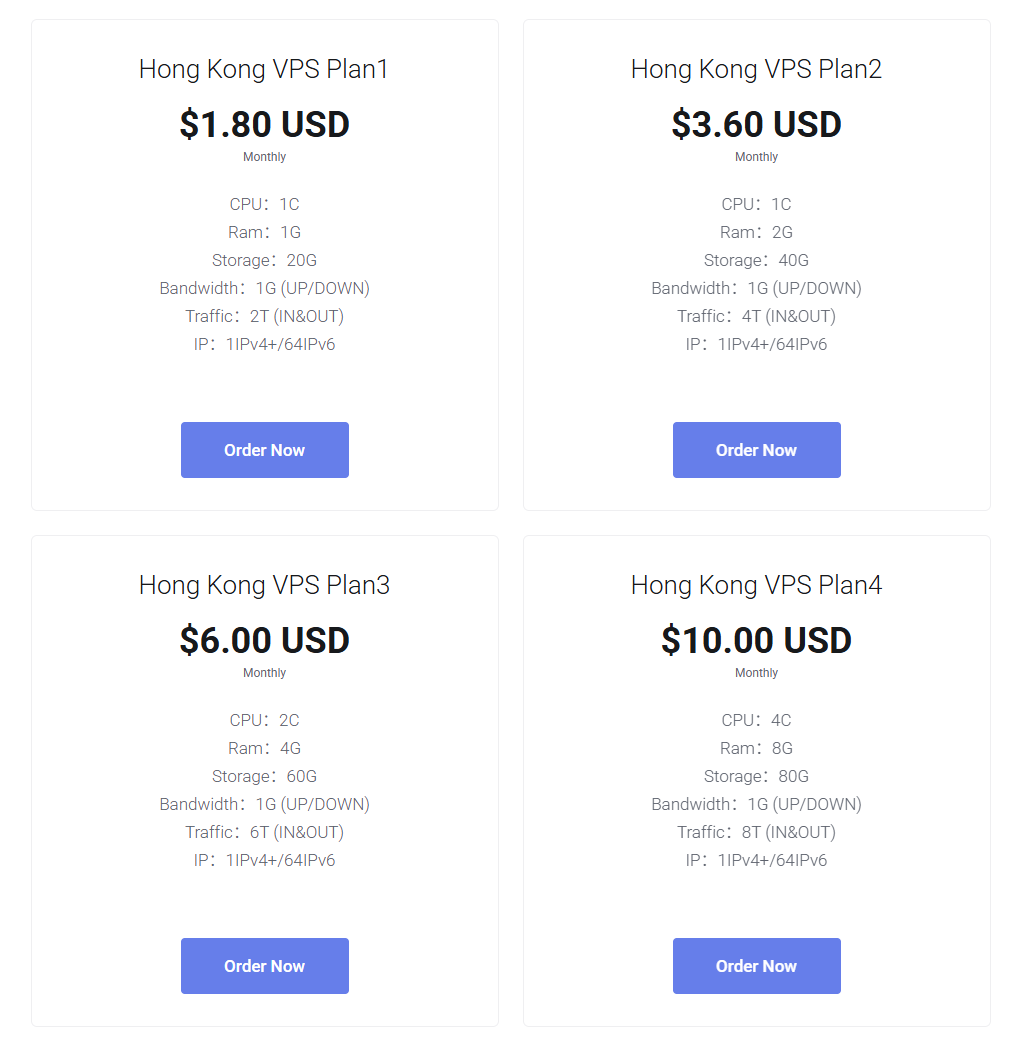The height and width of the screenshot is (1056, 1019).
Task: Click Plan1's Storage: 20G line
Action: [x=264, y=260]
